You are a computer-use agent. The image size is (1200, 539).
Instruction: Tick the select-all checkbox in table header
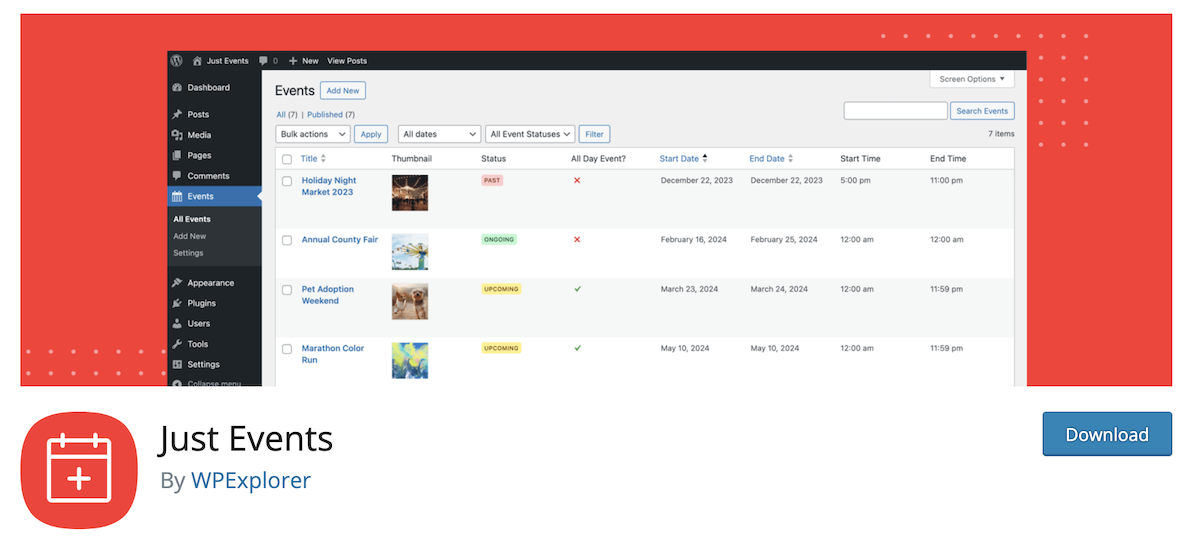pos(287,159)
